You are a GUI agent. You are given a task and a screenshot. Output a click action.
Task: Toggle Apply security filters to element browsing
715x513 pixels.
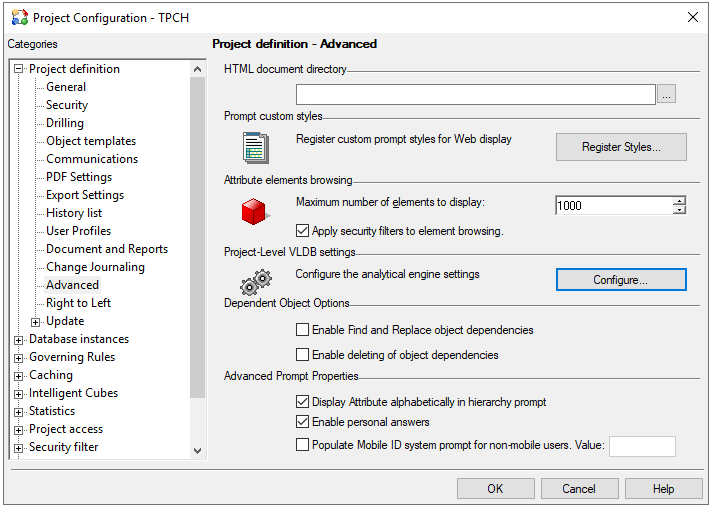pyautogui.click(x=303, y=231)
